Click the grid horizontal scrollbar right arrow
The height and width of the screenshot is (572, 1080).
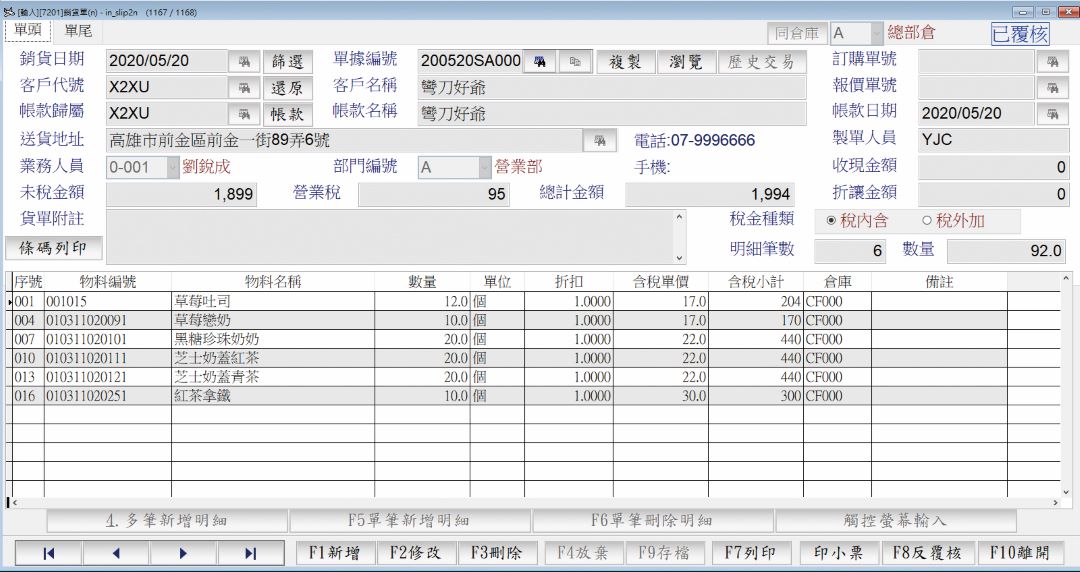coord(1055,503)
